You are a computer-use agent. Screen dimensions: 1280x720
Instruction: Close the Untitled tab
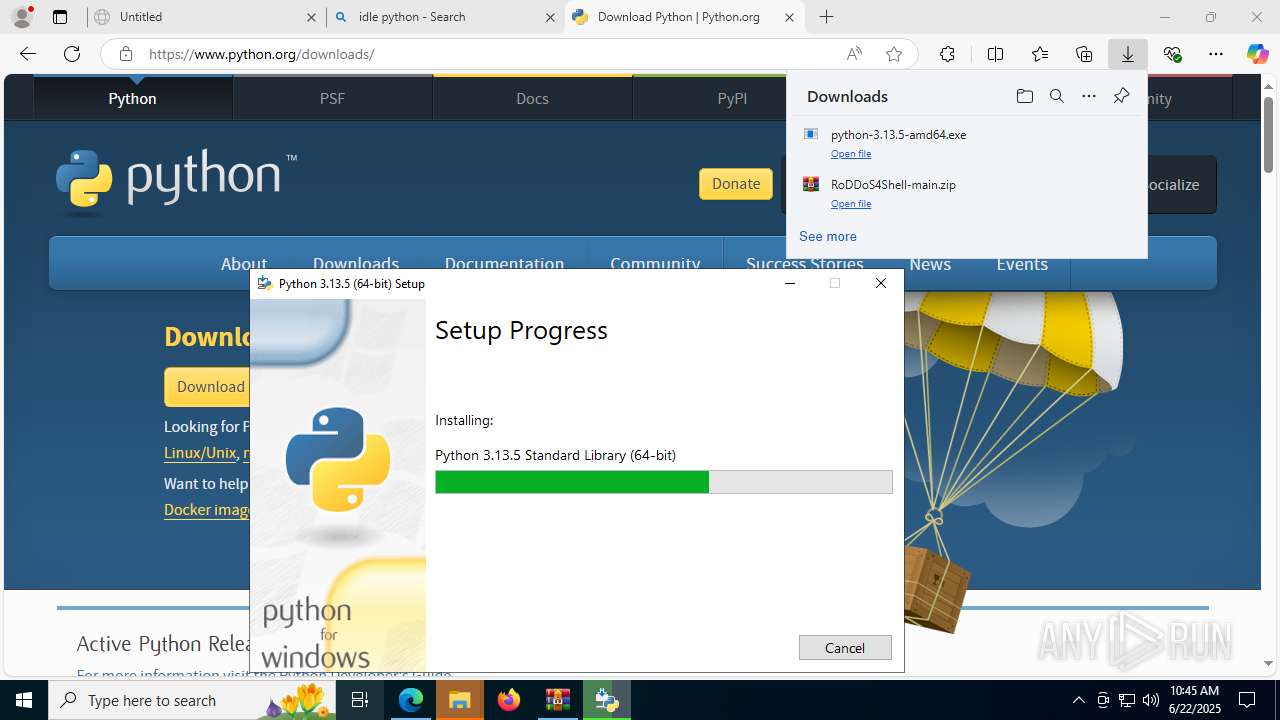point(311,17)
